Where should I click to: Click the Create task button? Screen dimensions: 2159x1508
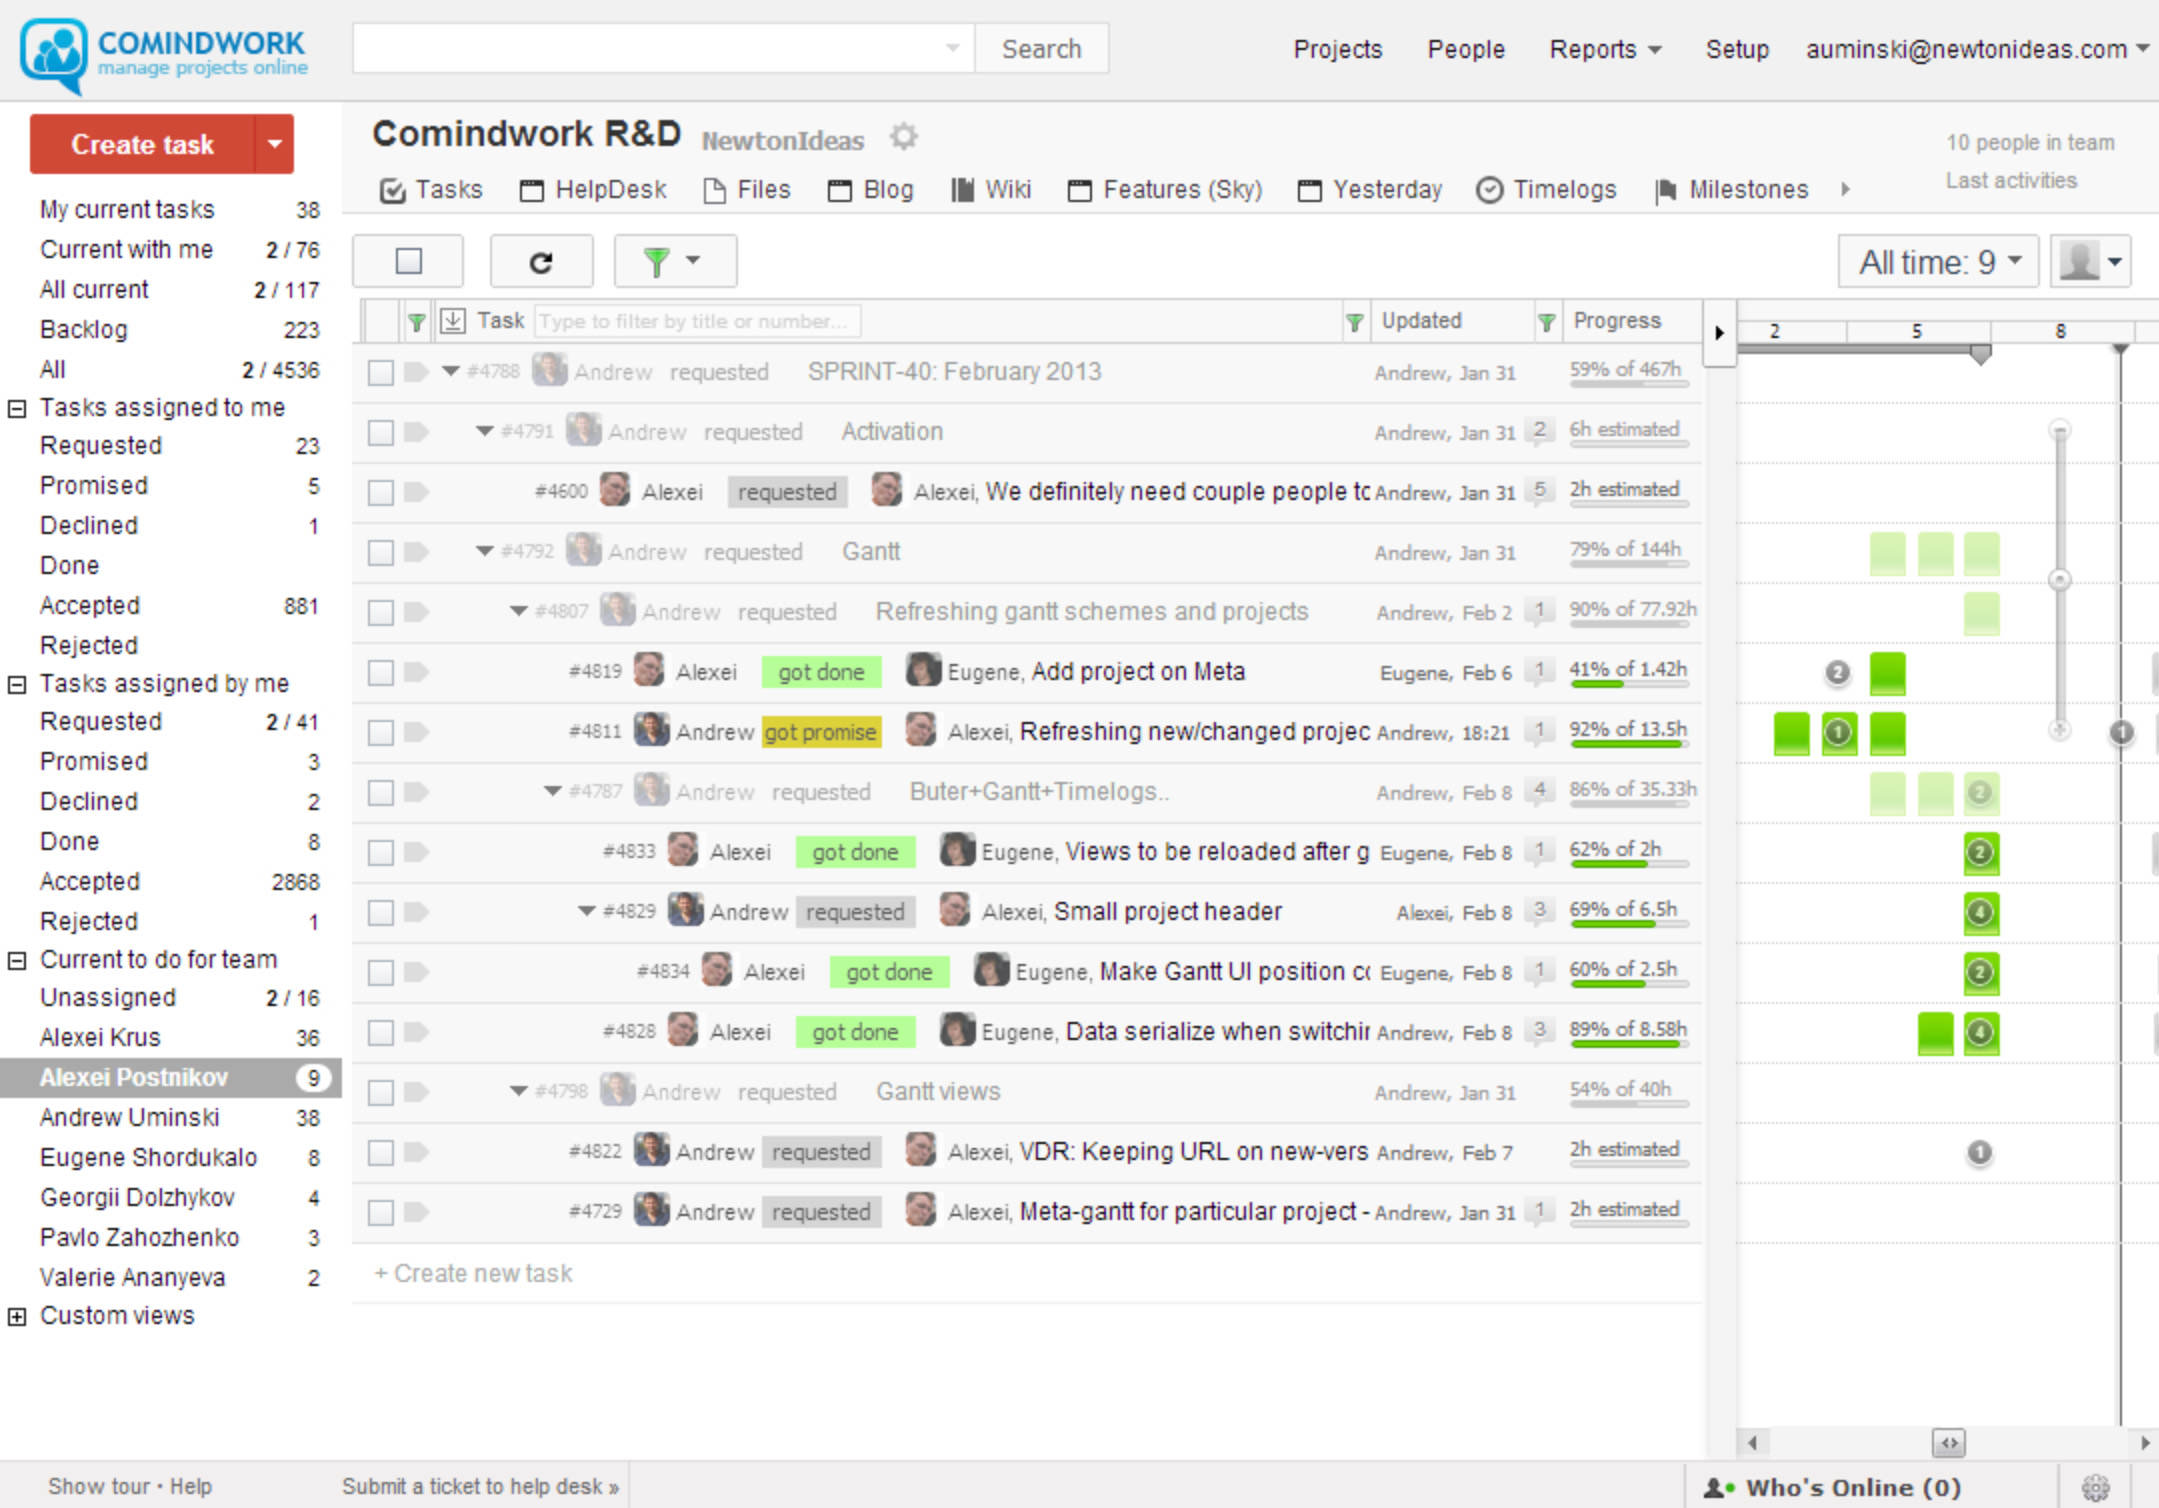142,144
